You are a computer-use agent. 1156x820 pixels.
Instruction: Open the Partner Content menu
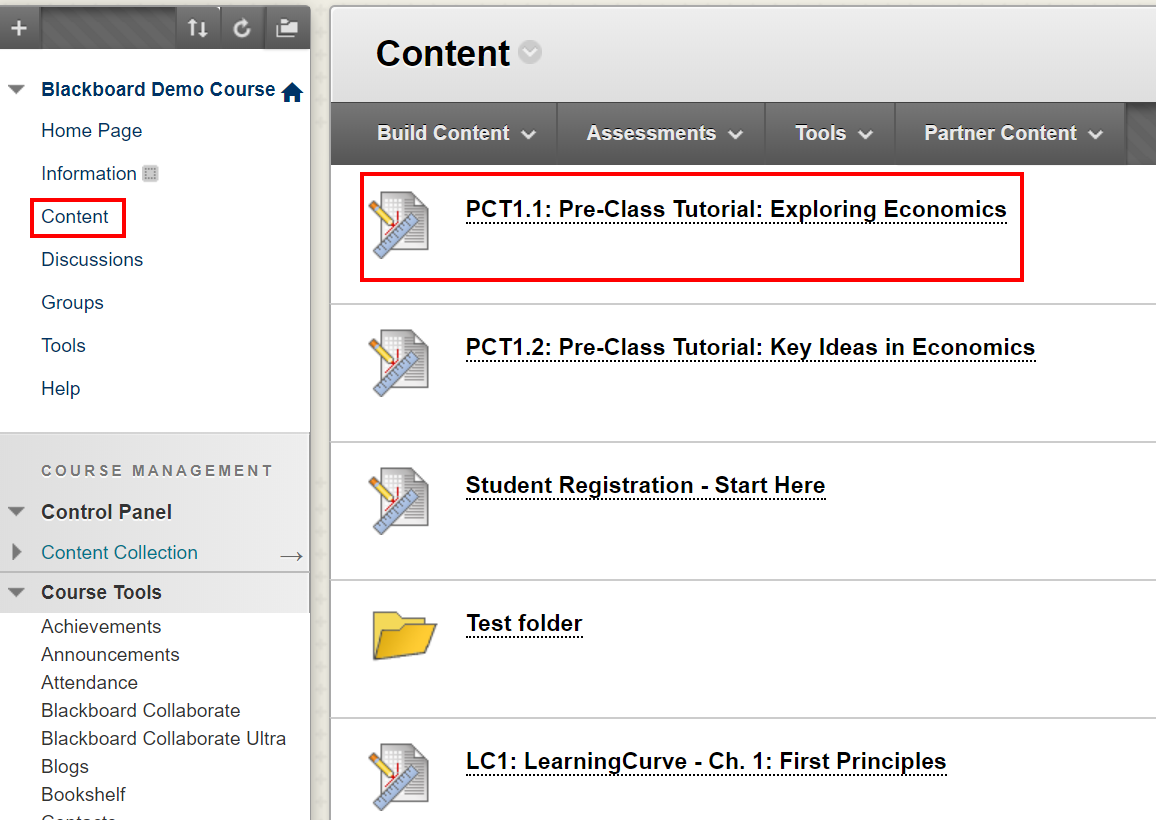pos(1008,132)
